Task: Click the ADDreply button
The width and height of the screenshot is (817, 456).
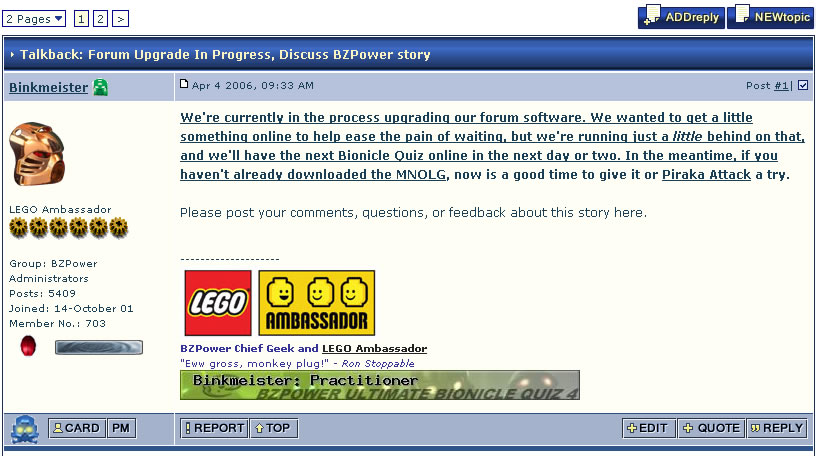Action: click(681, 17)
